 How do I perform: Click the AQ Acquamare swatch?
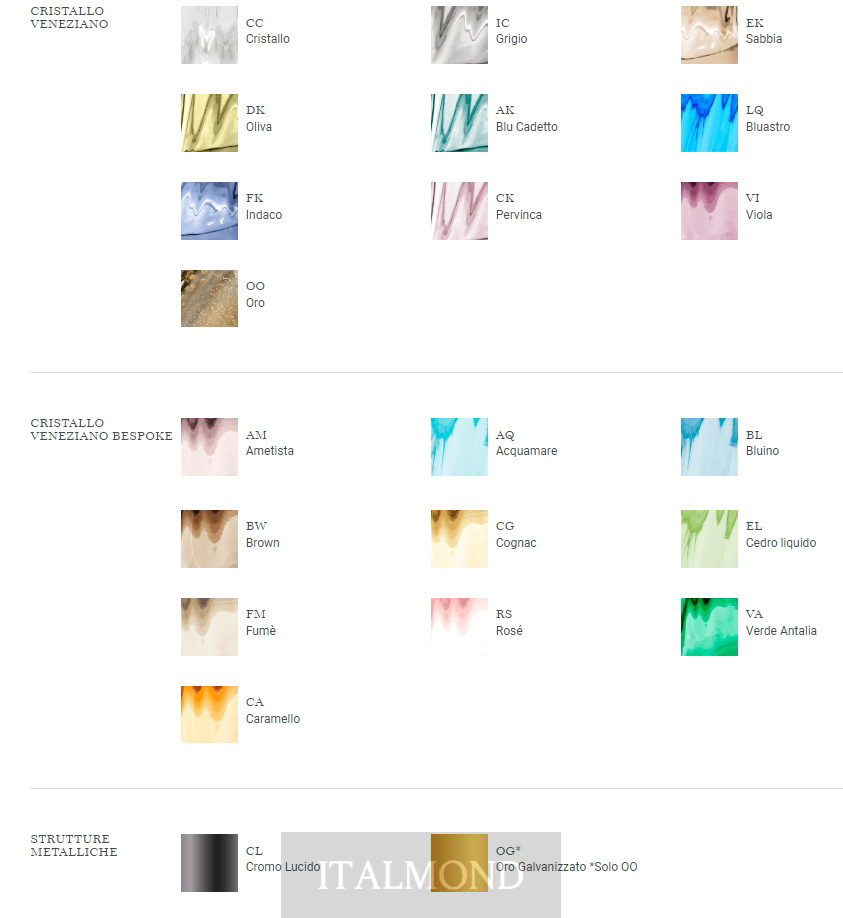(459, 447)
